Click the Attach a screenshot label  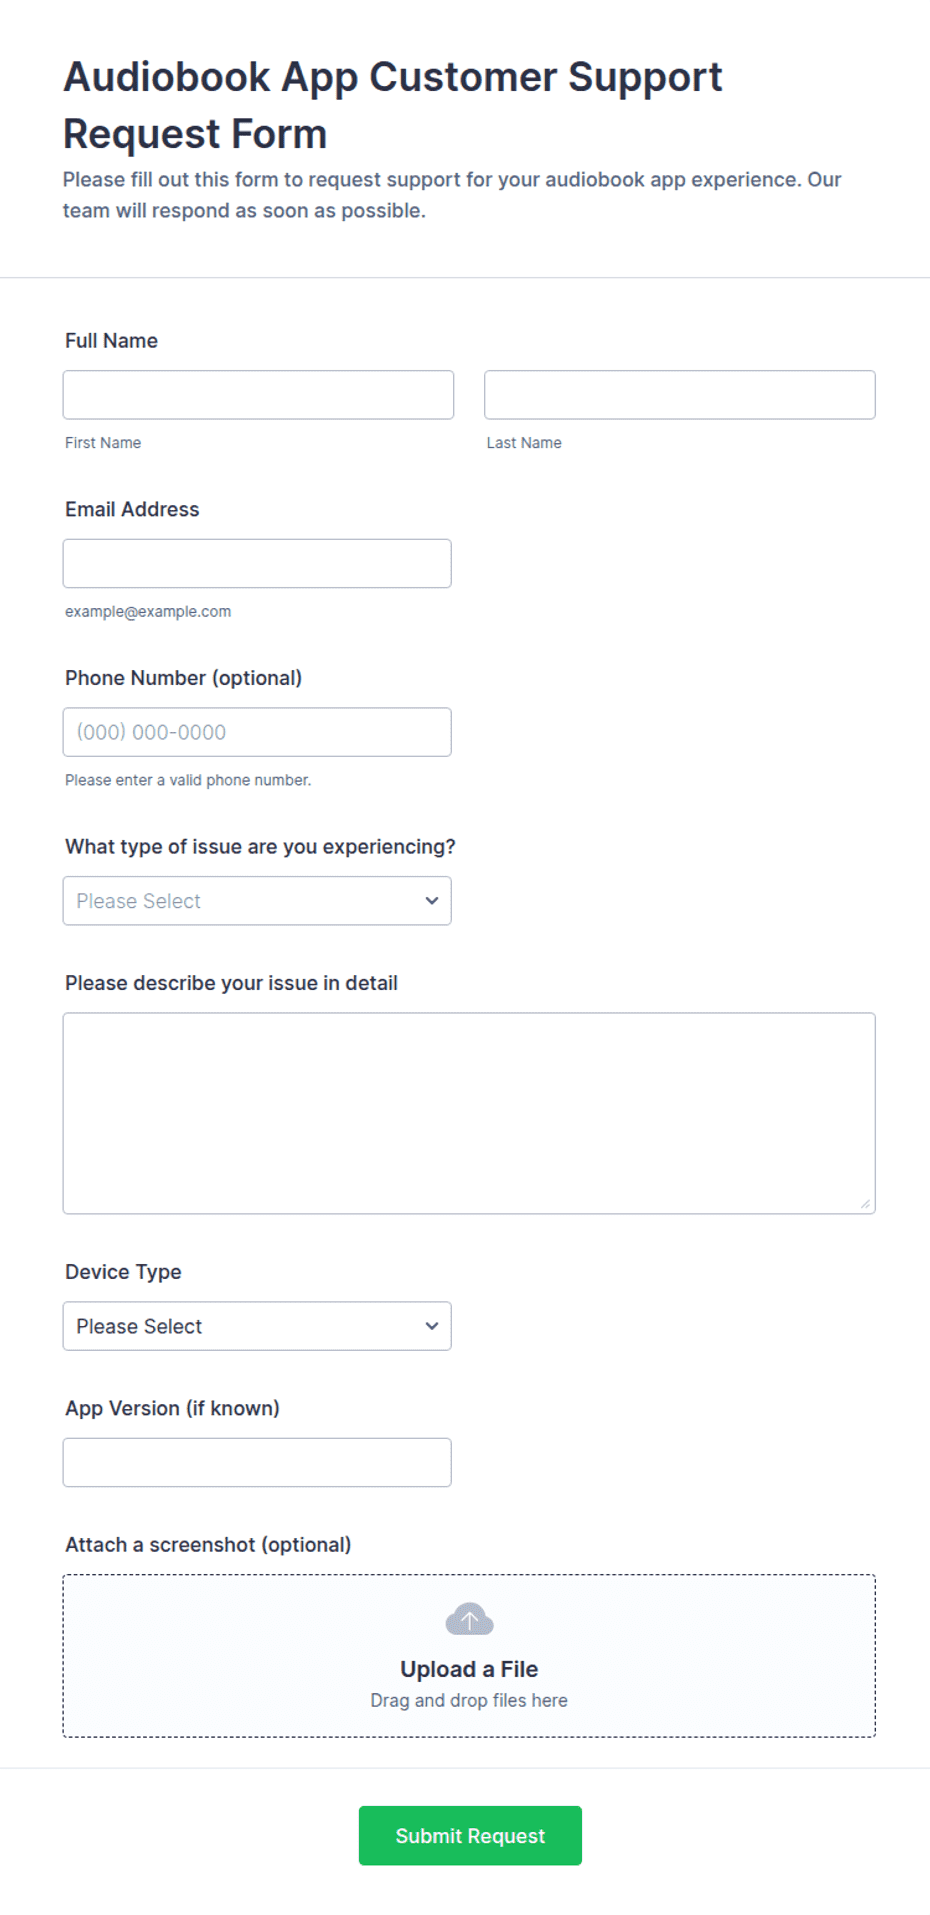tap(208, 1545)
